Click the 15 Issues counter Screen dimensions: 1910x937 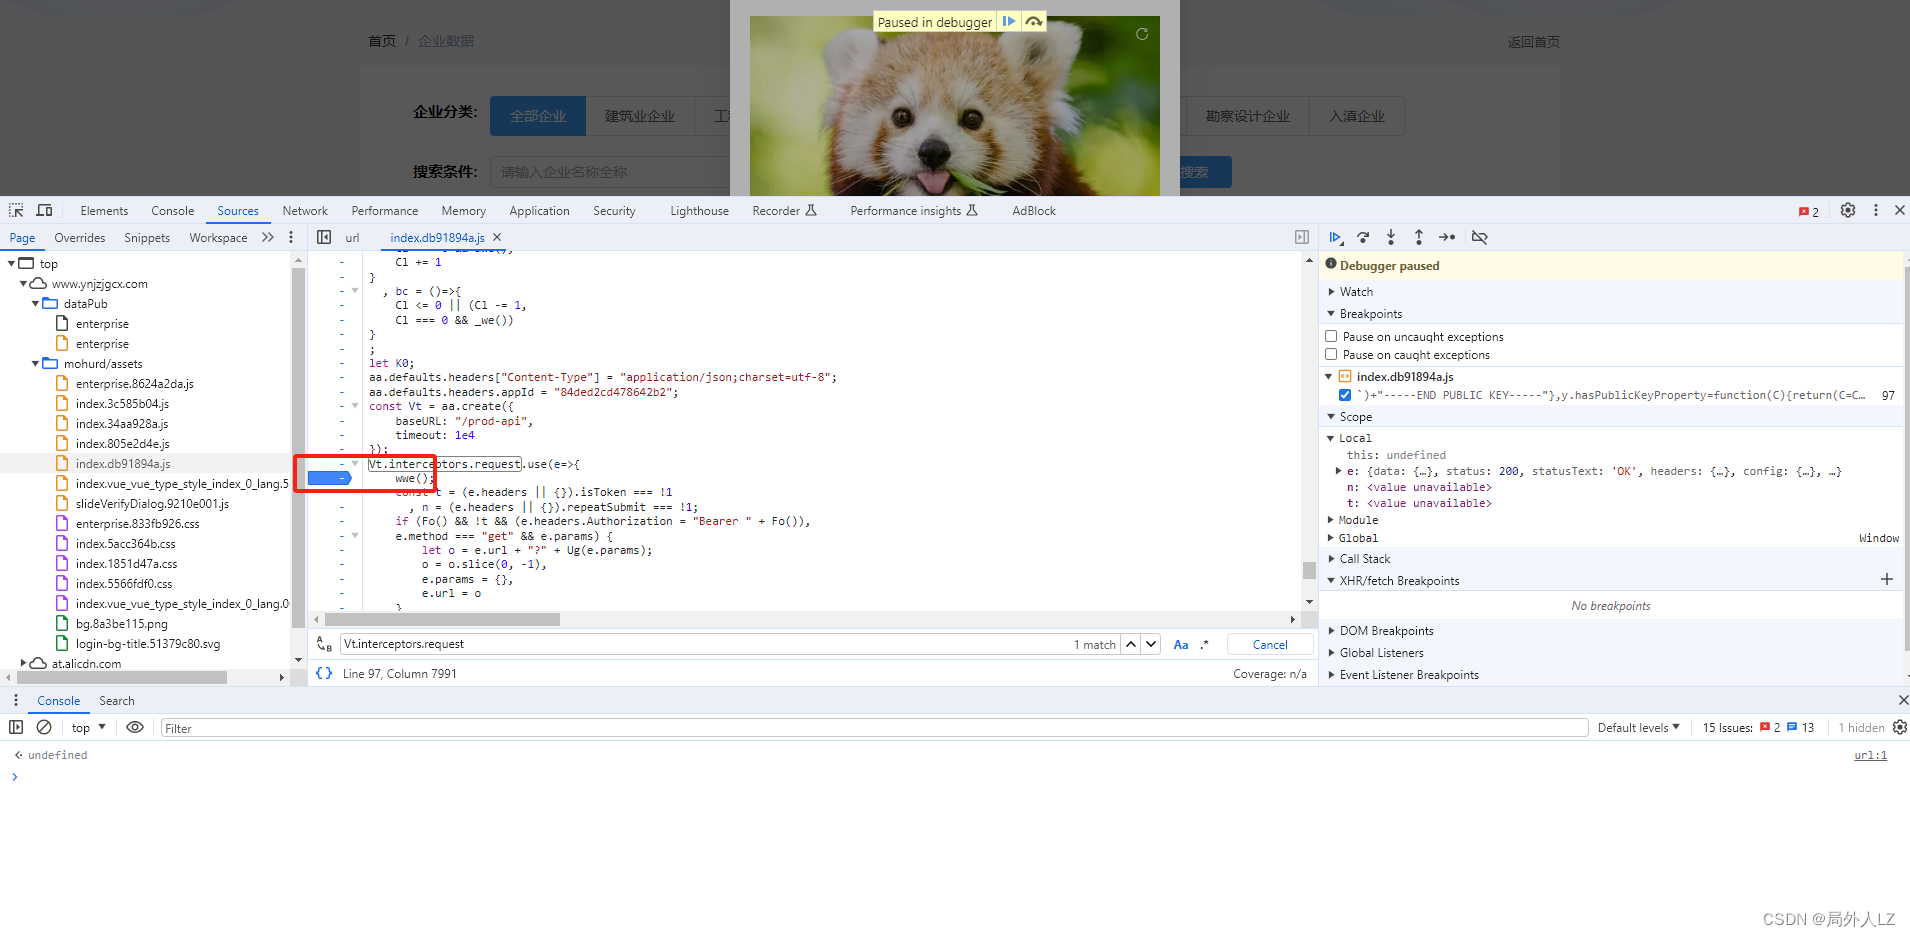point(1758,727)
